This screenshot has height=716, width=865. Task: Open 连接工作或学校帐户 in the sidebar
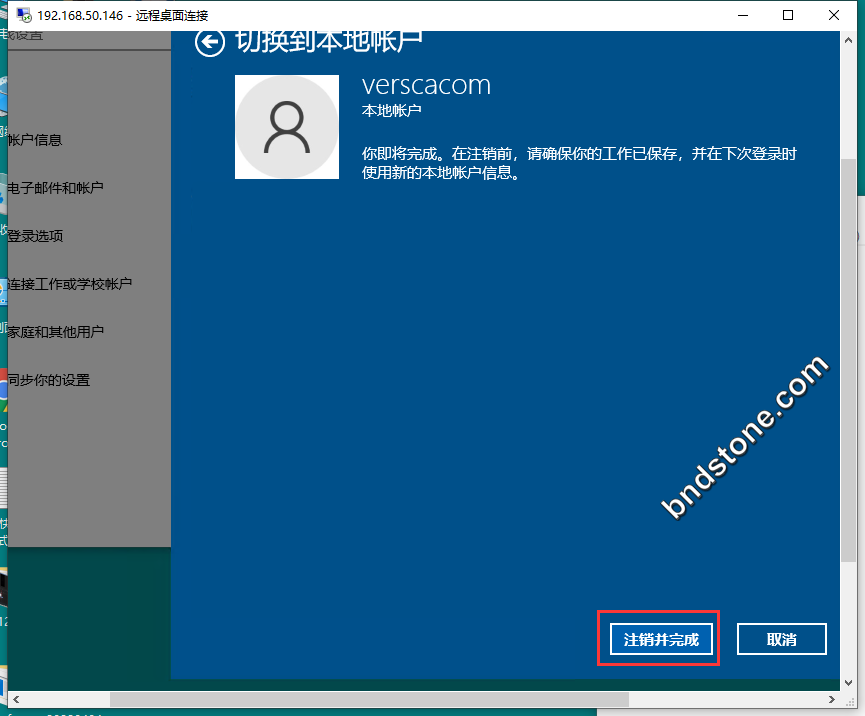pyautogui.click(x=69, y=284)
